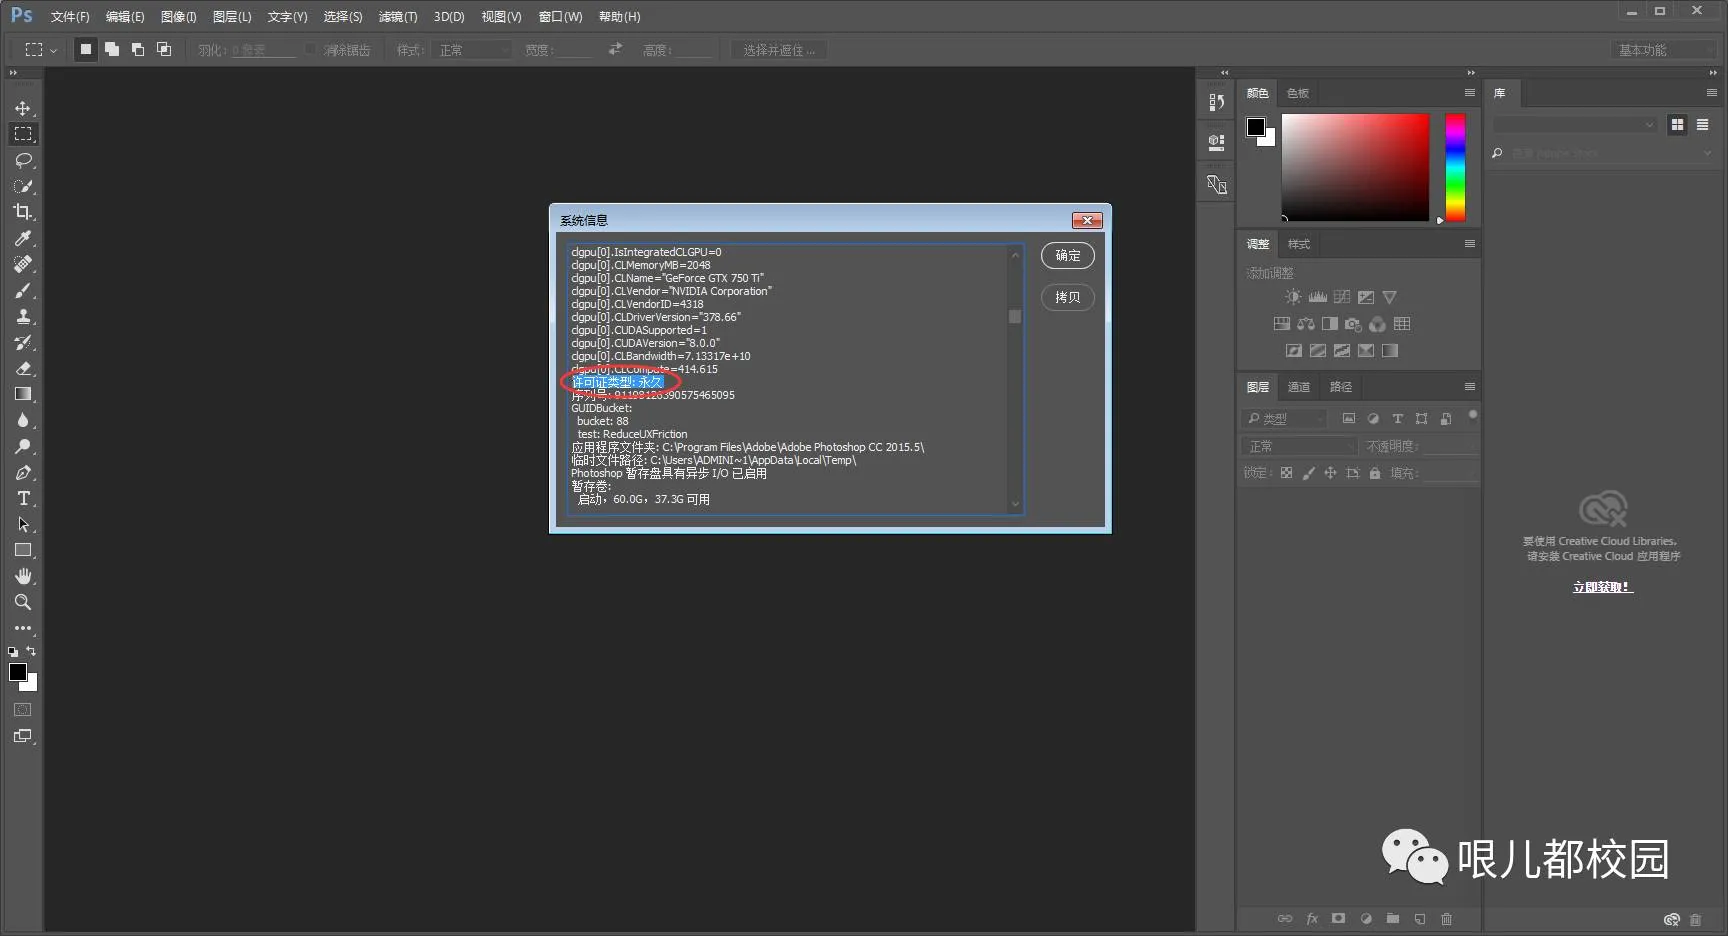Enable Intersect with Selection mode
This screenshot has width=1728, height=936.
point(164,49)
